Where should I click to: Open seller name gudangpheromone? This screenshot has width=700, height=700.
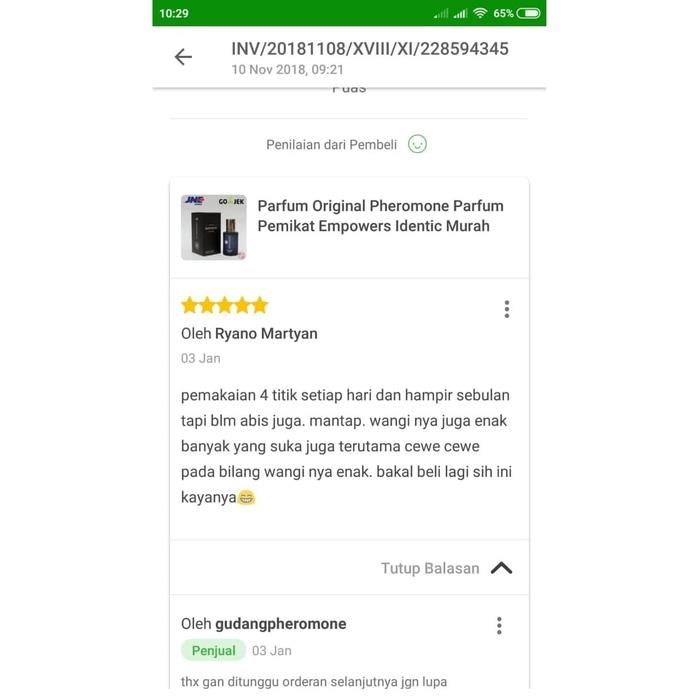[280, 624]
